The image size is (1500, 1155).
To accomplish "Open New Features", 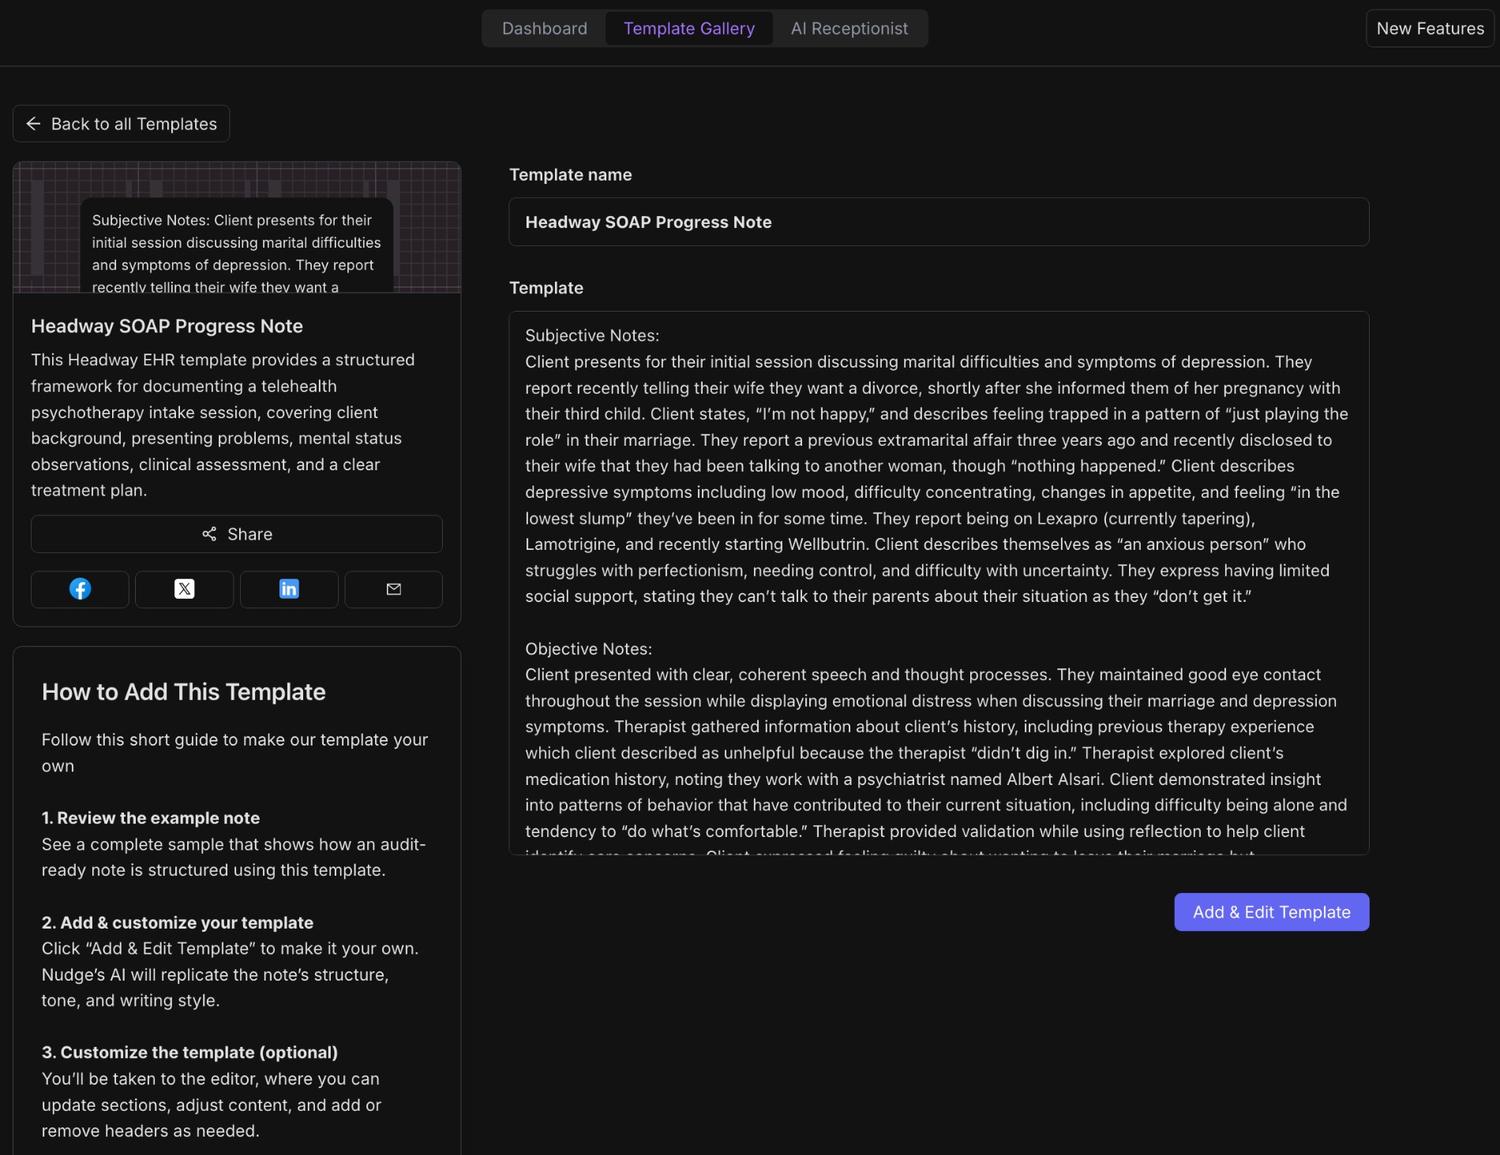I will tap(1429, 28).
